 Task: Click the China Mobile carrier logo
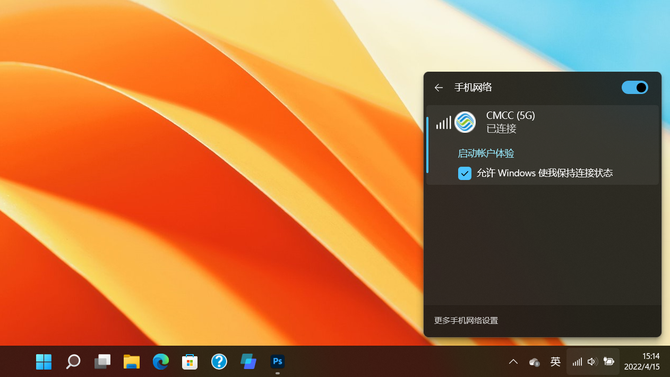tap(465, 123)
